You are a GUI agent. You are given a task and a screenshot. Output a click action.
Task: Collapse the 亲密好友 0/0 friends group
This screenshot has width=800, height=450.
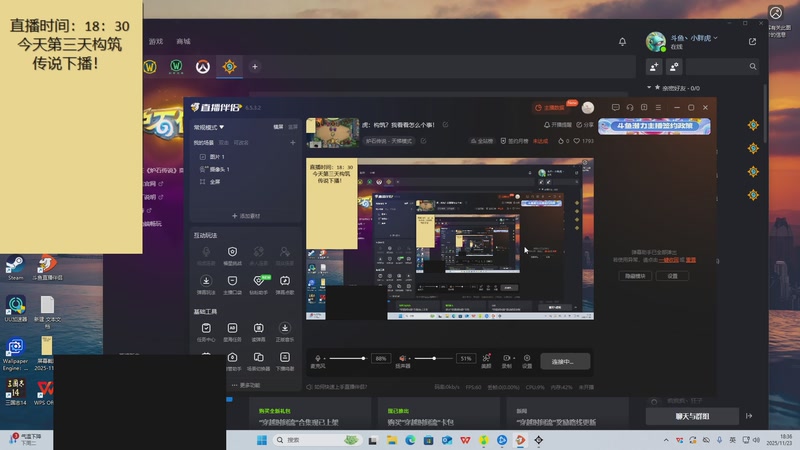pyautogui.click(x=649, y=88)
